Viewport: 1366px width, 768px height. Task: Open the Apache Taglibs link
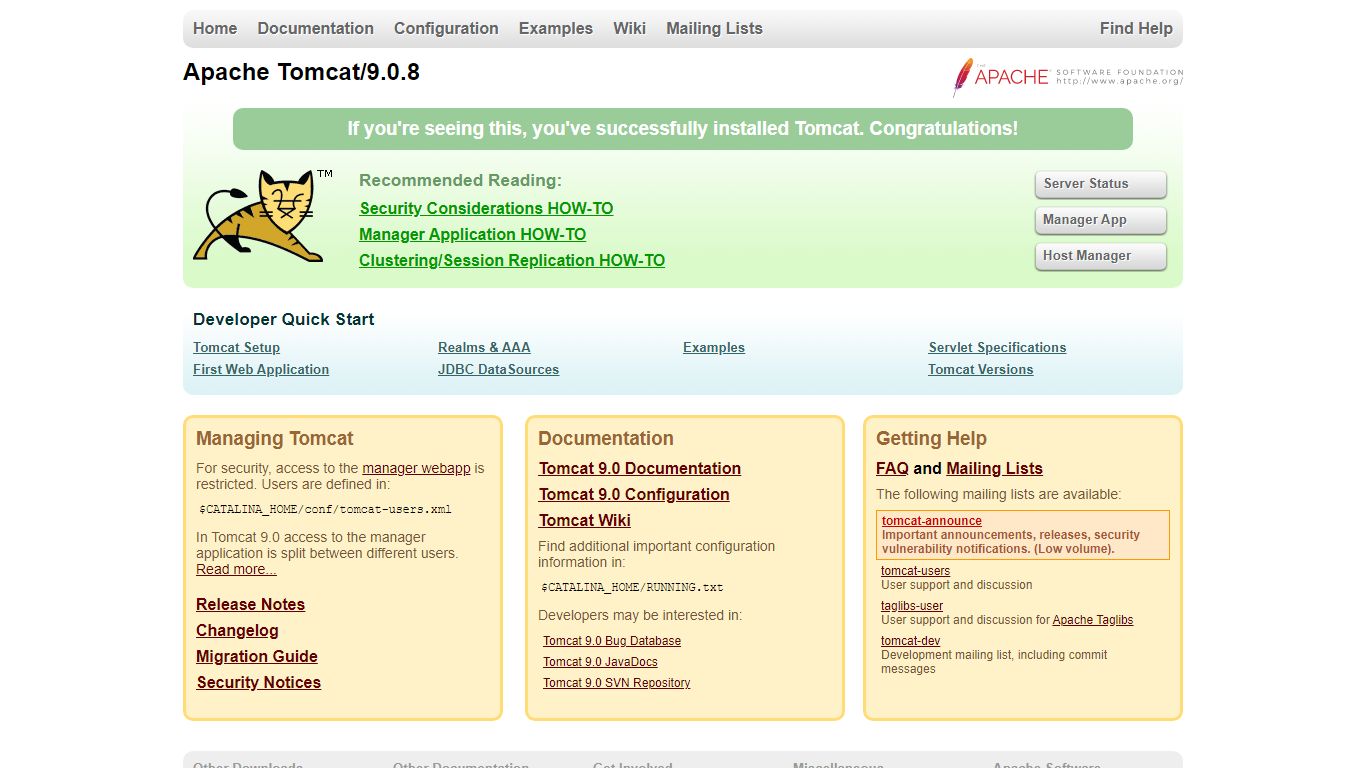pos(1092,620)
